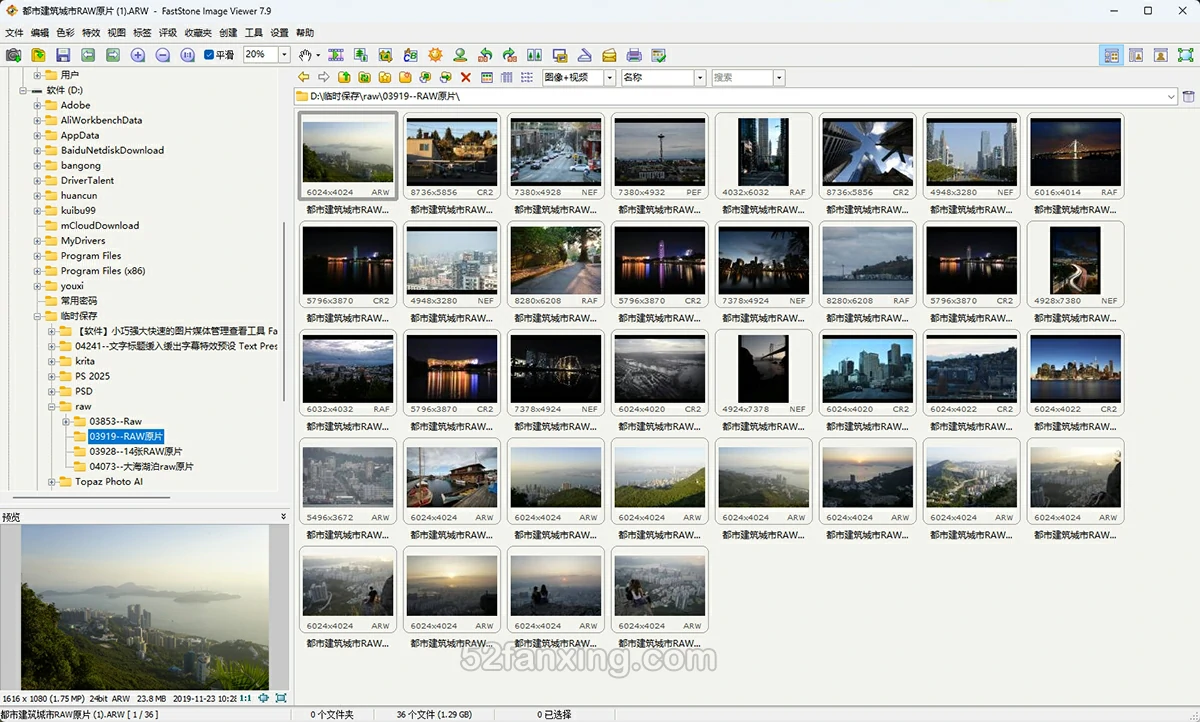1200x722 pixels.
Task: Toggle the browser view with folder tree layout
Action: coord(1111,55)
